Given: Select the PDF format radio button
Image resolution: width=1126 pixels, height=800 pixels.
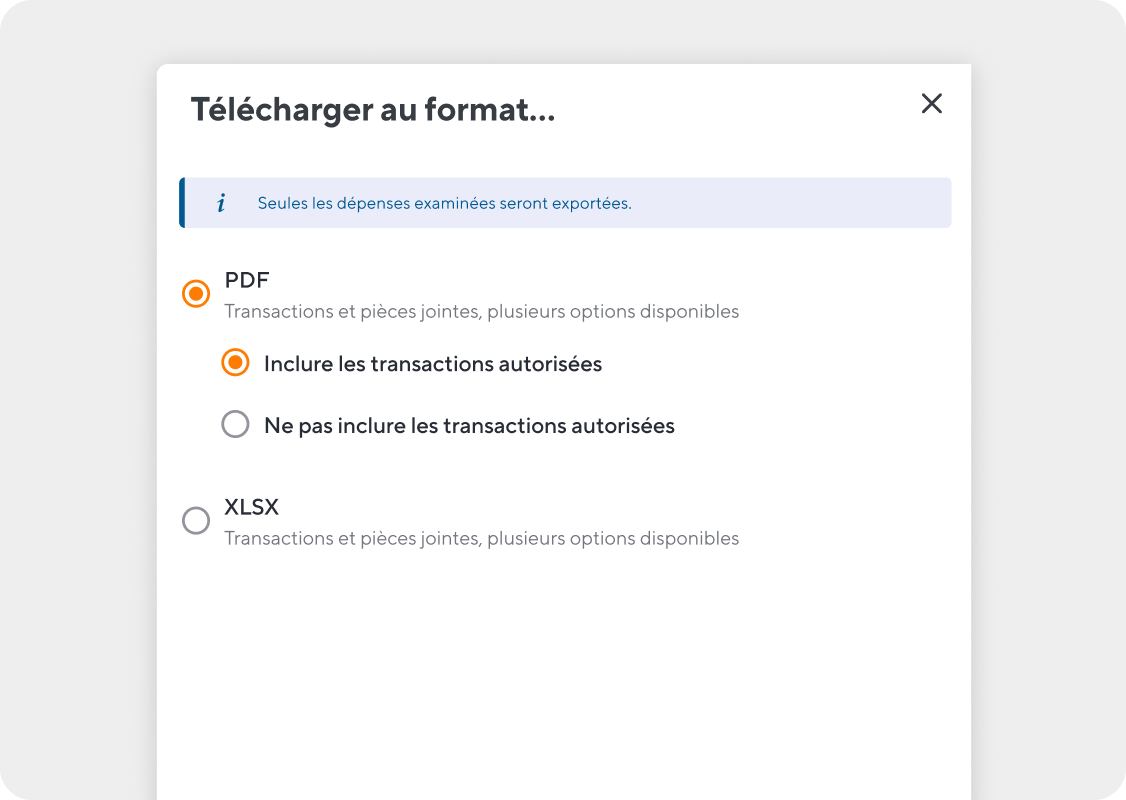Looking at the screenshot, I should click(196, 294).
